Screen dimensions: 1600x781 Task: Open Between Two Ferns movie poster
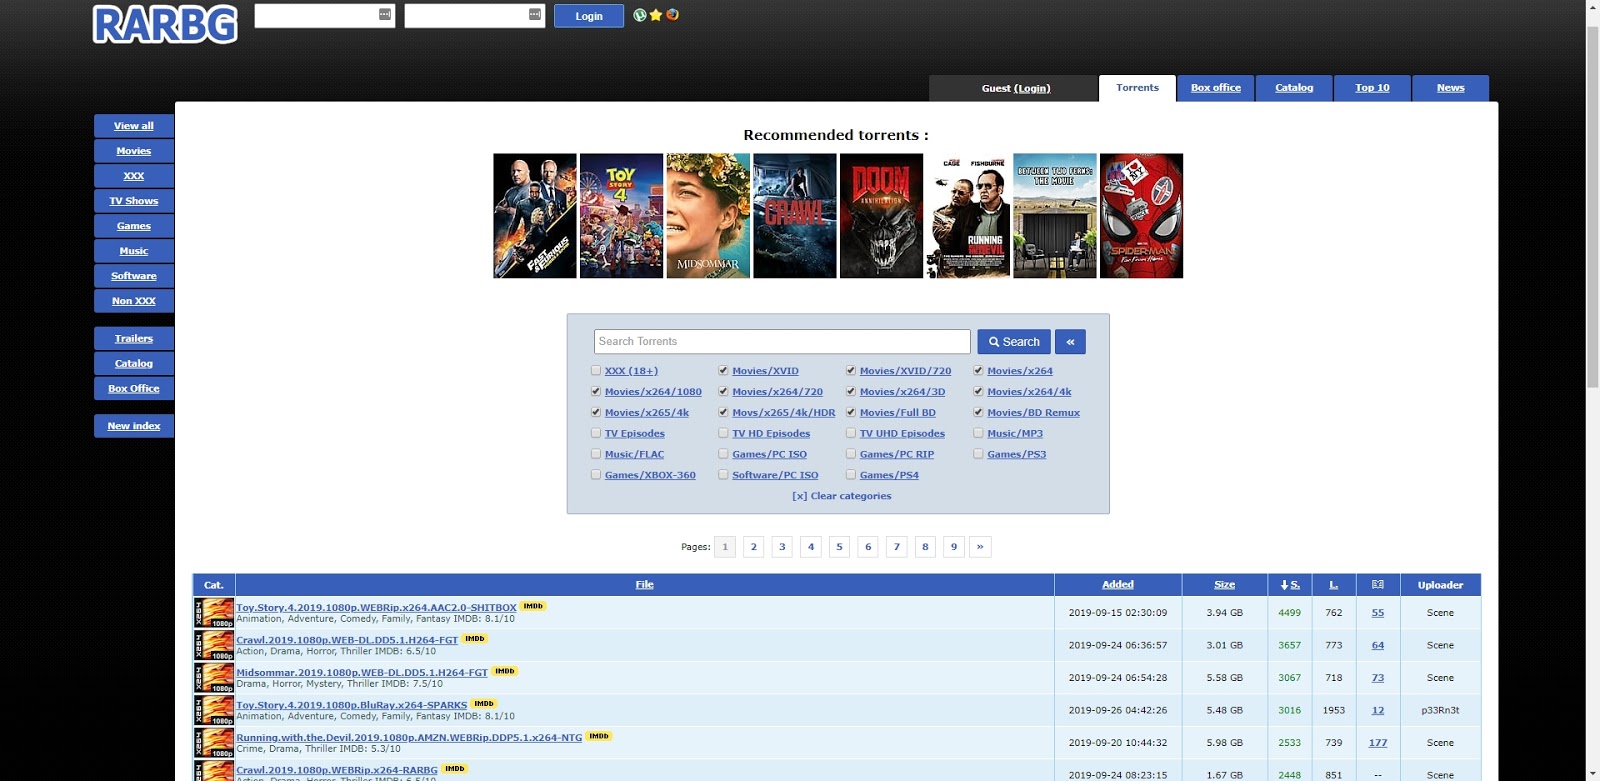1055,216
